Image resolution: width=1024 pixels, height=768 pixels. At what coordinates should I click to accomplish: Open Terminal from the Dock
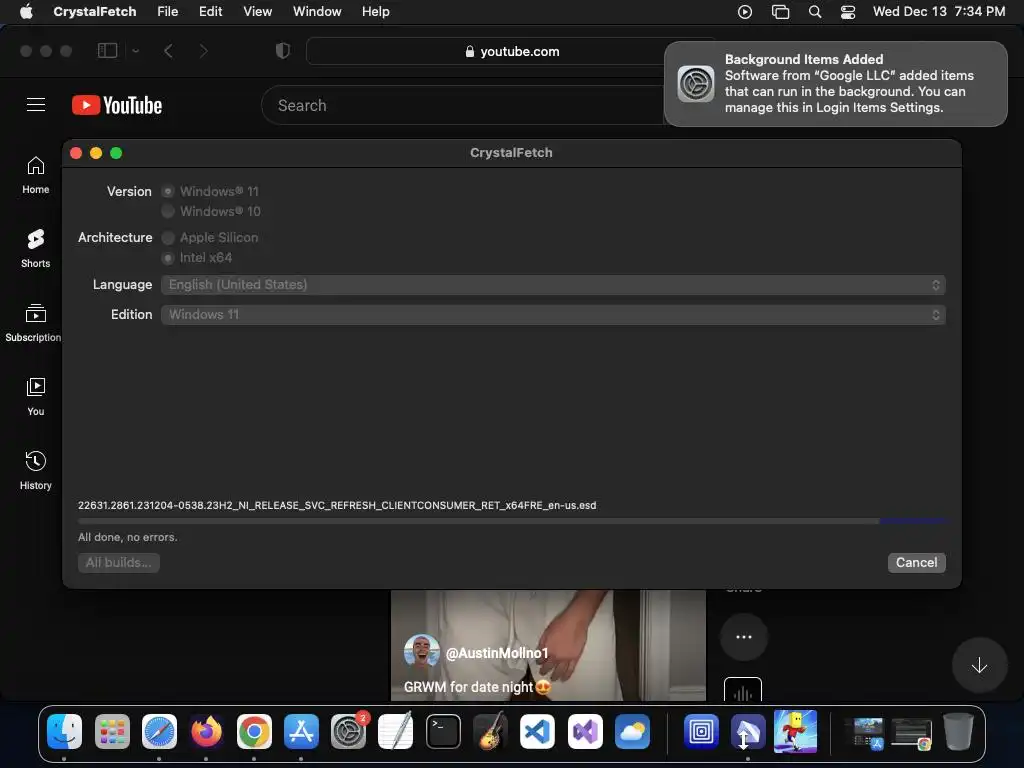[443, 731]
